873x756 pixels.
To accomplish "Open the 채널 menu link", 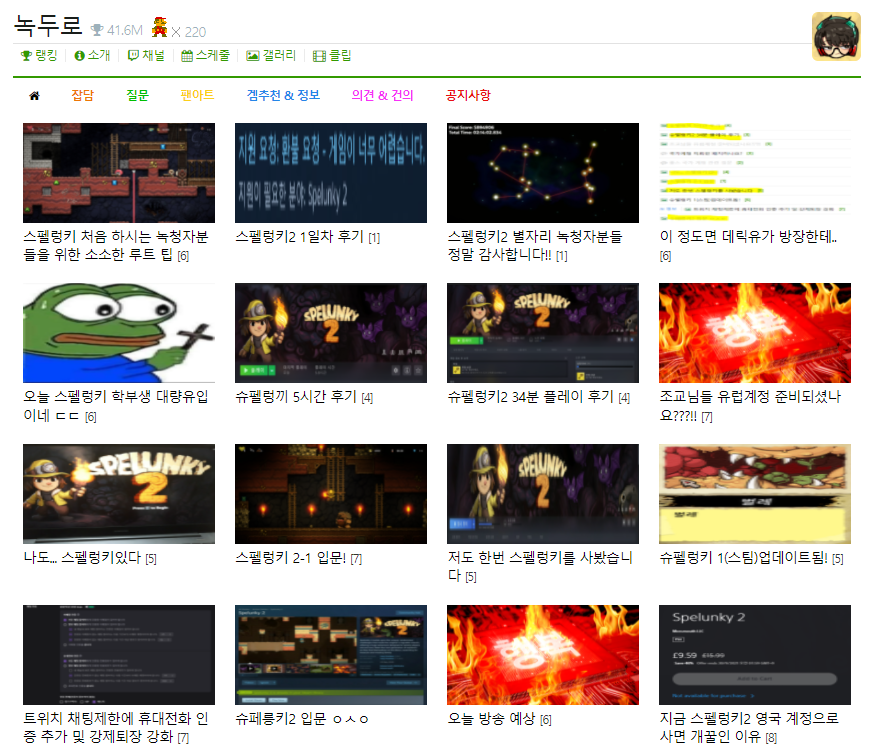I will coord(153,55).
